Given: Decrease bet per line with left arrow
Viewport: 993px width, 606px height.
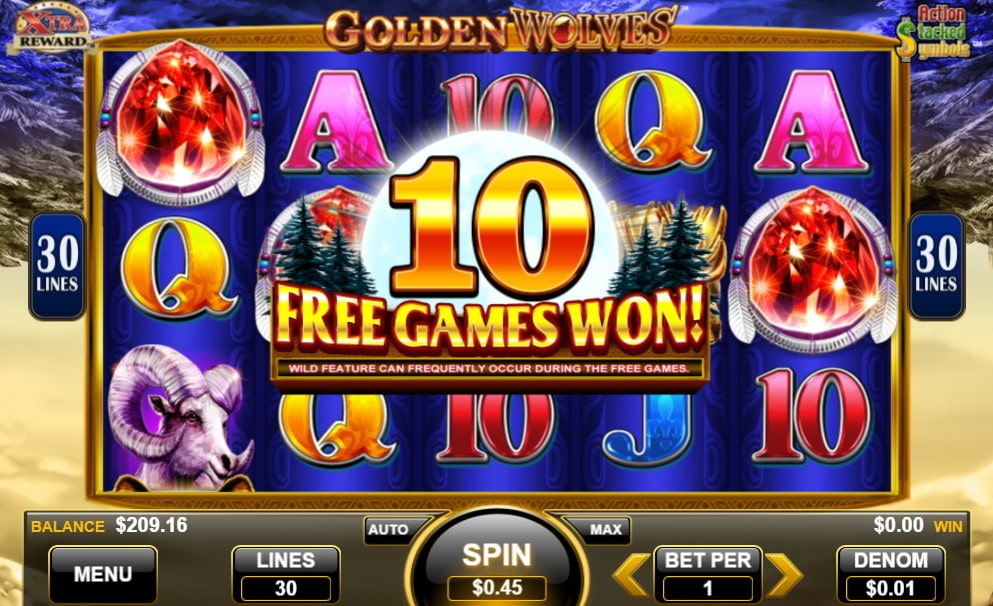Looking at the screenshot, I should tap(631, 574).
